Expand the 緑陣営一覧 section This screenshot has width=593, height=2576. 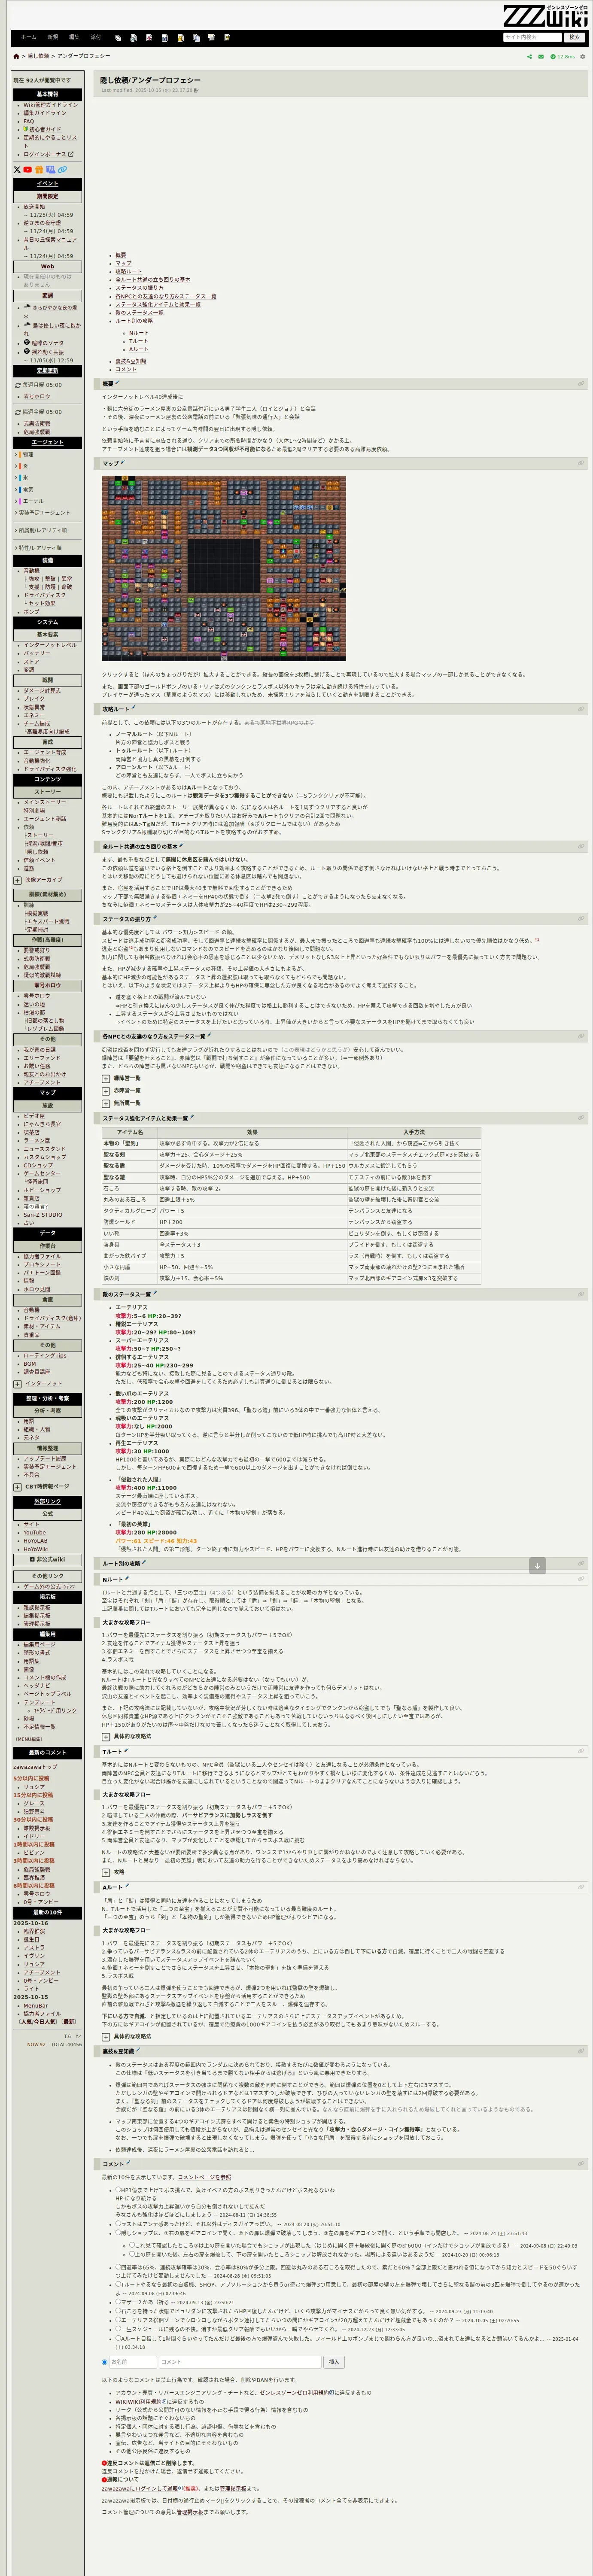(105, 1078)
